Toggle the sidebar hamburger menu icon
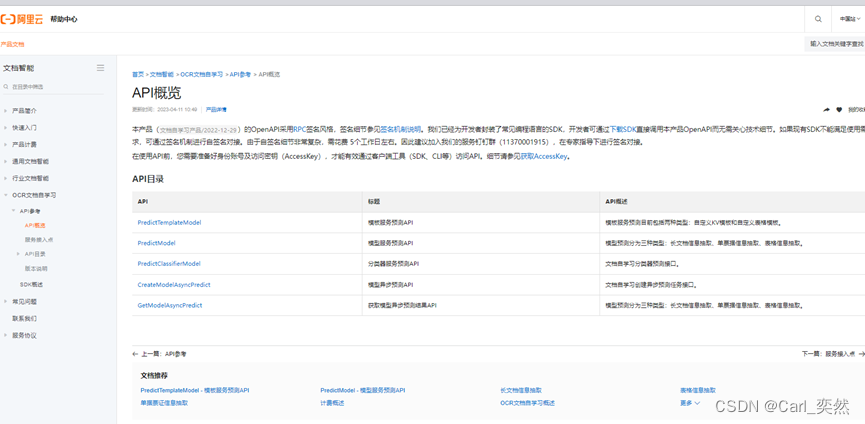The height and width of the screenshot is (424, 865). pos(100,68)
